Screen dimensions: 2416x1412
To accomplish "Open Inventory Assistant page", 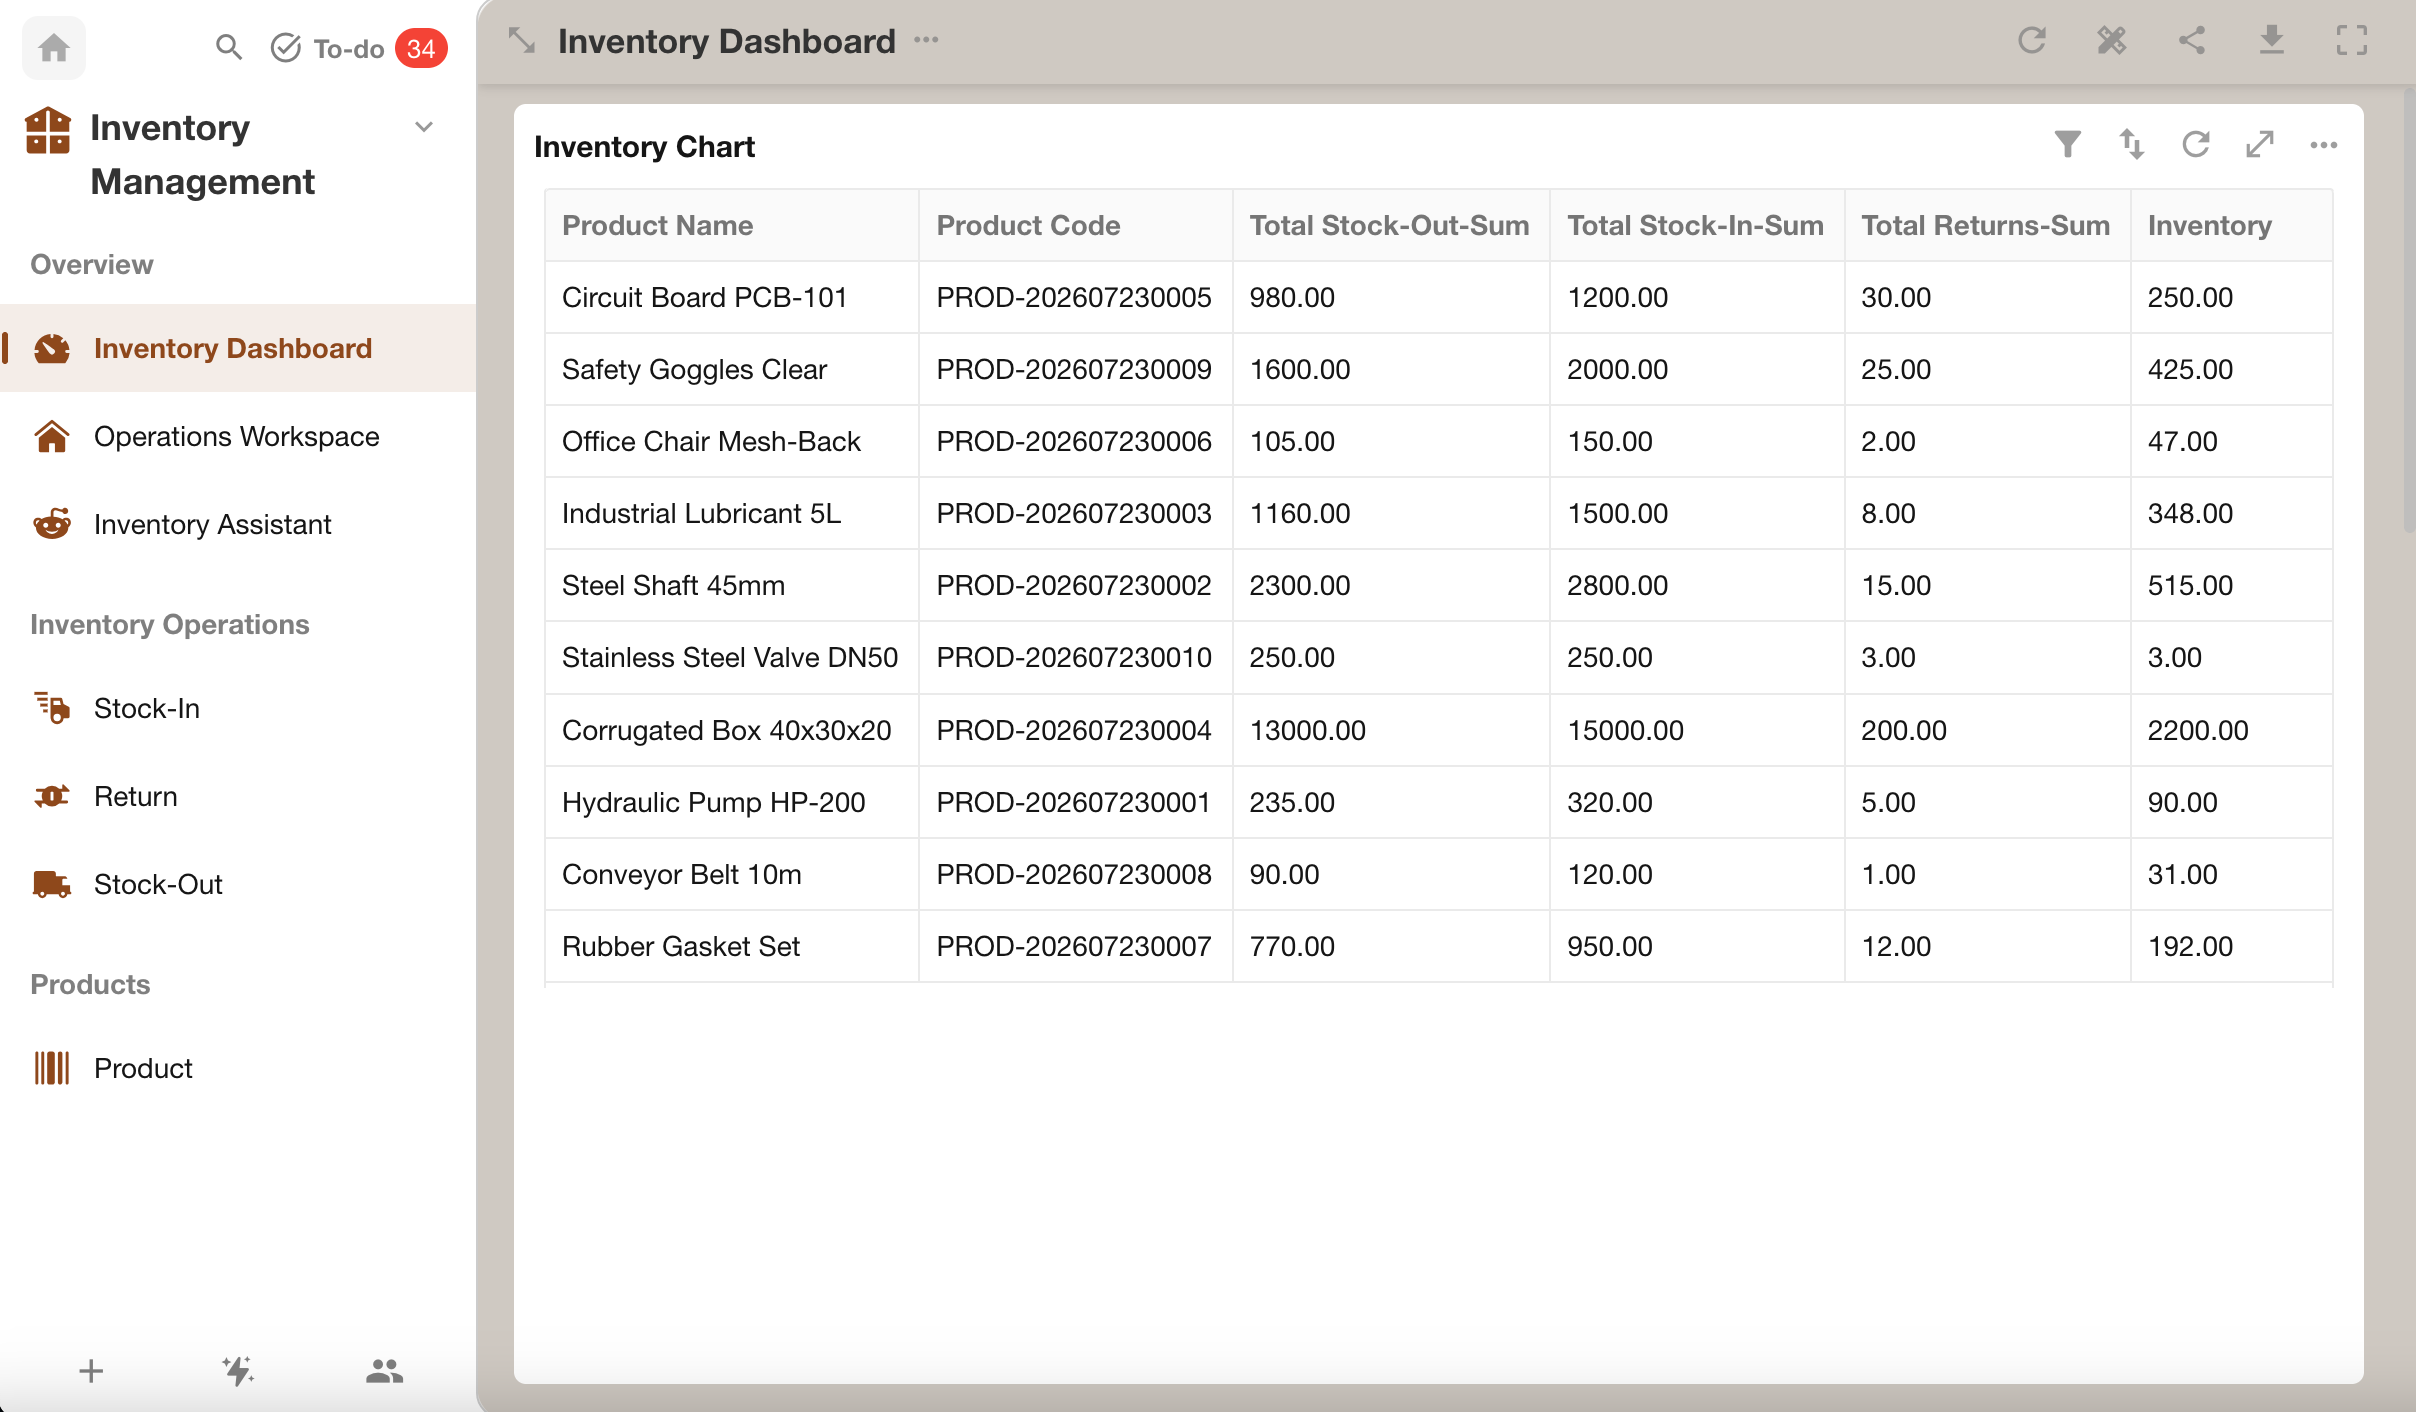I will (238, 524).
